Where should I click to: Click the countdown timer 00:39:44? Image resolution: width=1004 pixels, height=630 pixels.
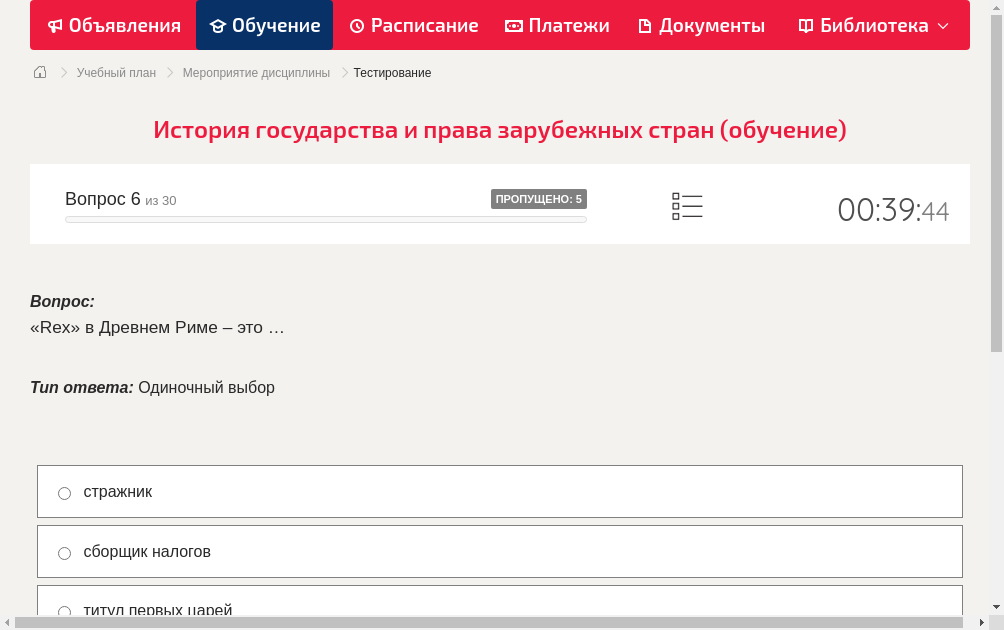[x=893, y=207]
